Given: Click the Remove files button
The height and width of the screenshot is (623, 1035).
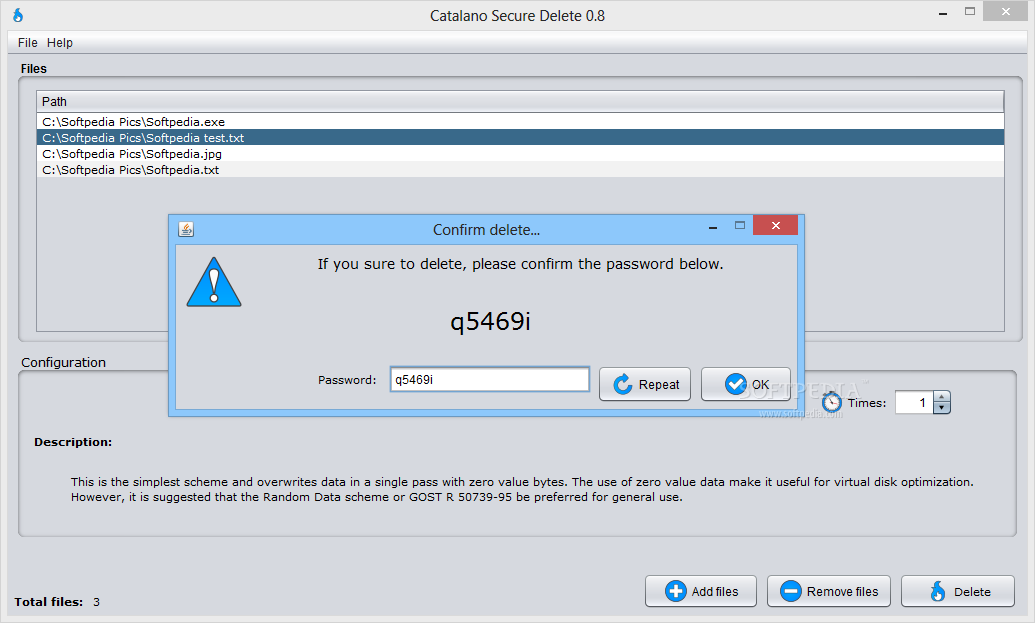Looking at the screenshot, I should point(829,591).
